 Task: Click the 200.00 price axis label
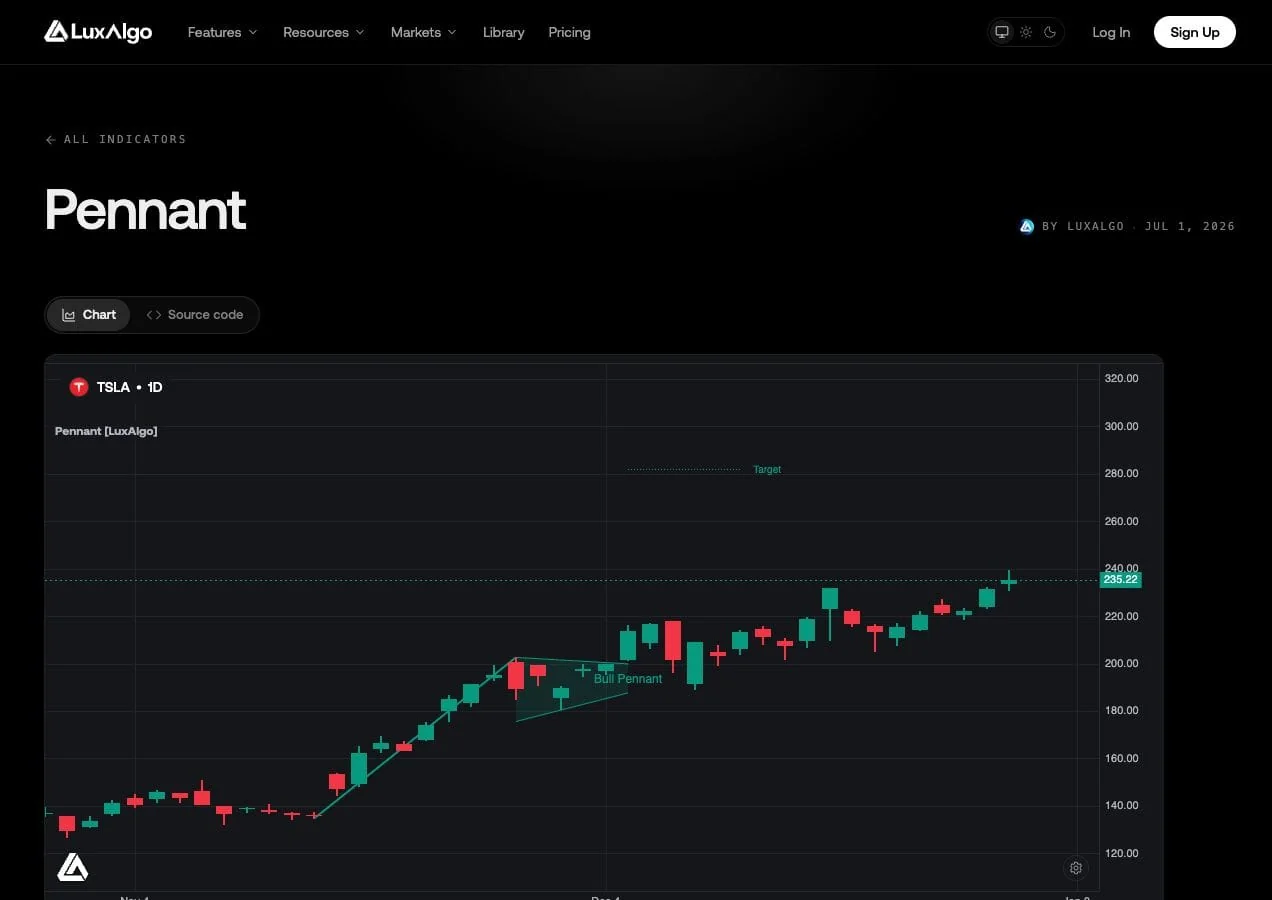(1121, 663)
